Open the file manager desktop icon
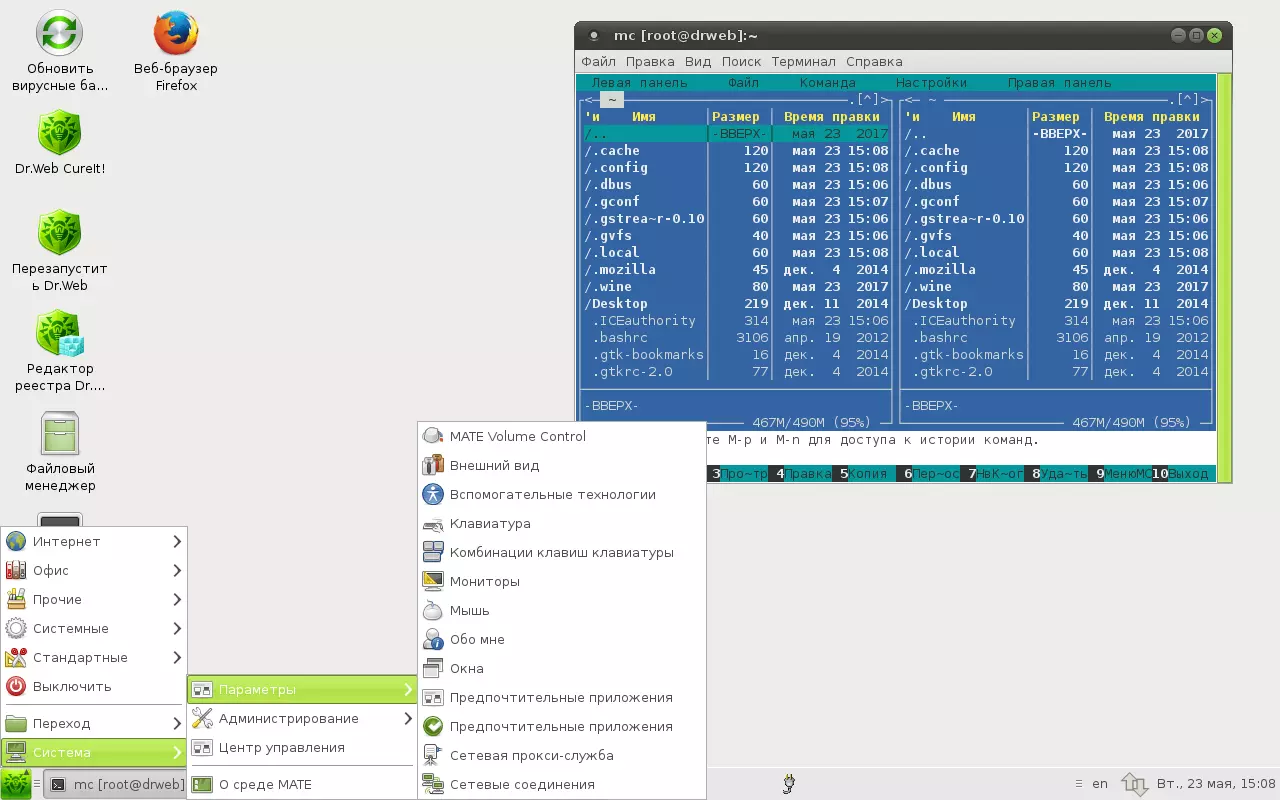 [59, 434]
